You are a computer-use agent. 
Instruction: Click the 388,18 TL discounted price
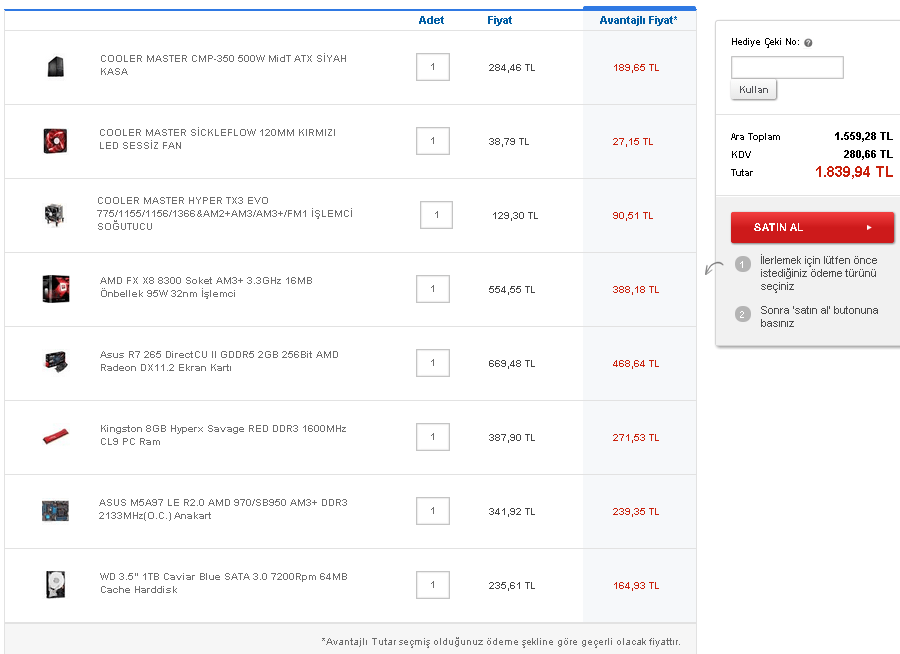point(635,290)
